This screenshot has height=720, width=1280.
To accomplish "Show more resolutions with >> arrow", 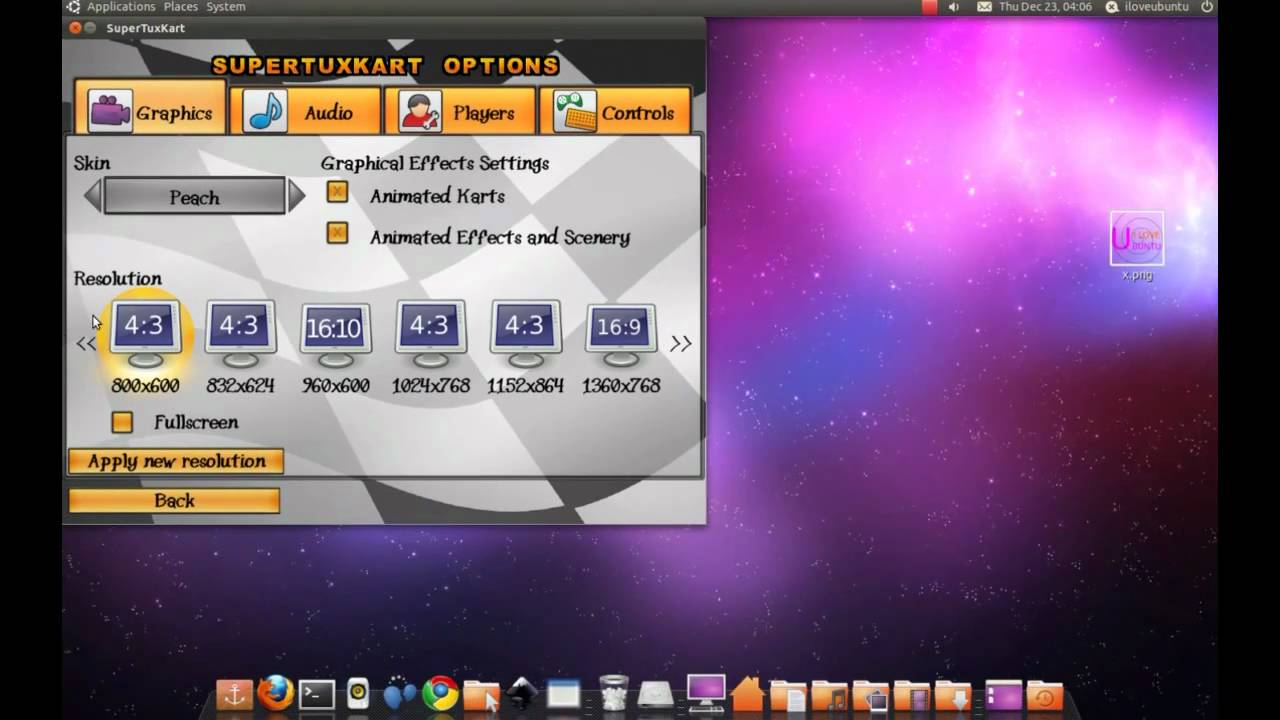I will click(681, 344).
